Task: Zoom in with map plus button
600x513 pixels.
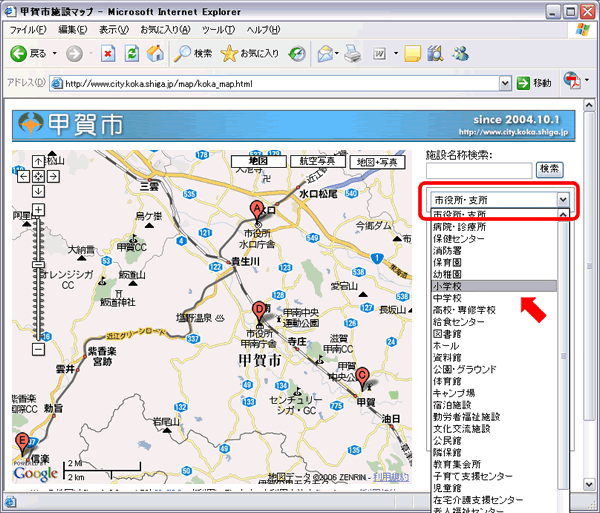Action: [38, 210]
